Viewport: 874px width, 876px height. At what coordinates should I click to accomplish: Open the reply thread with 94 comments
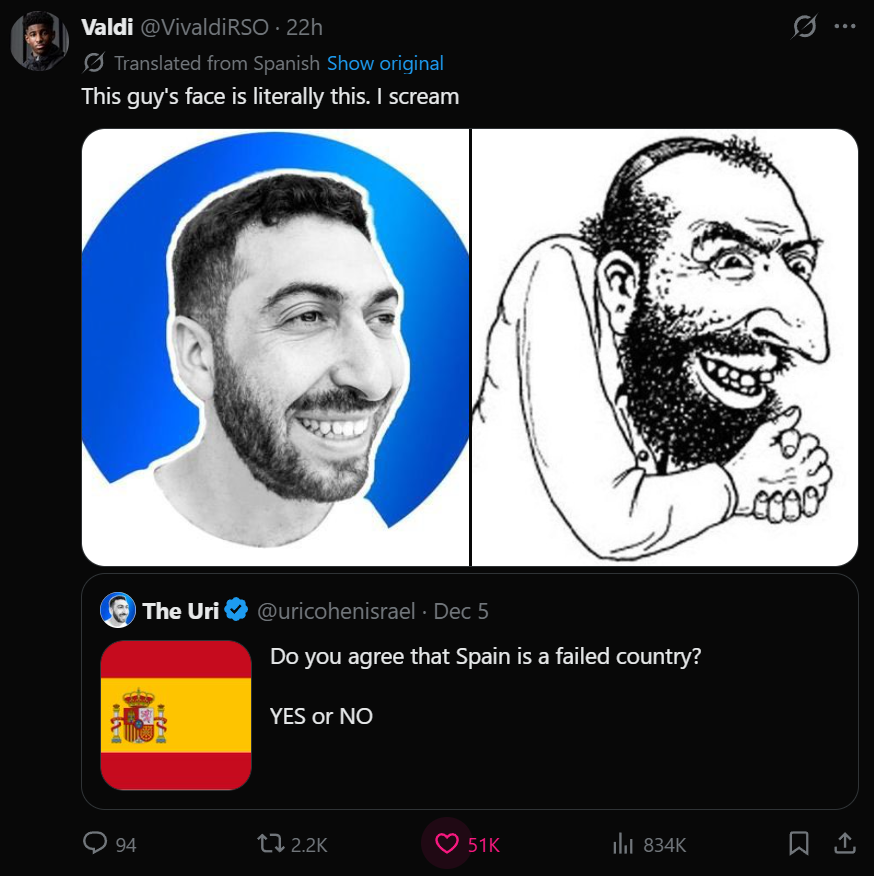pos(110,844)
